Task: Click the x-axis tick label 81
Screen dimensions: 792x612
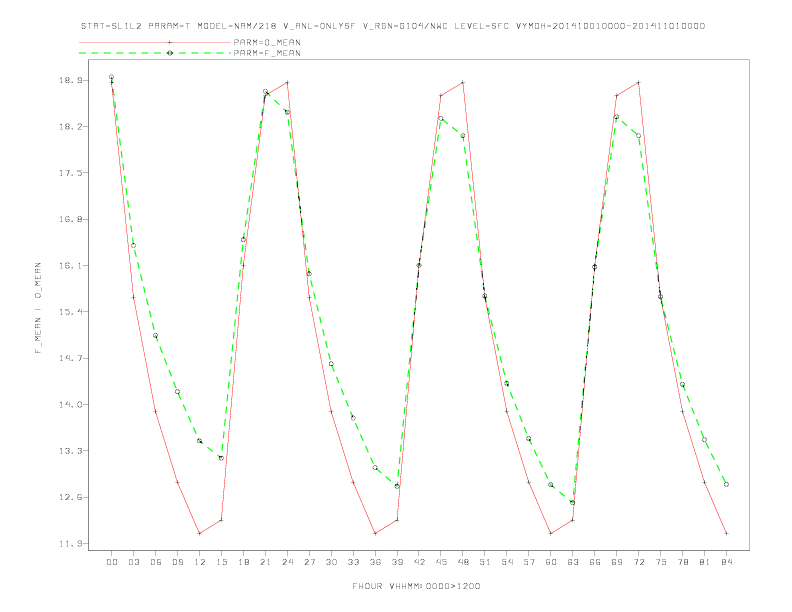Action: pyautogui.click(x=705, y=562)
